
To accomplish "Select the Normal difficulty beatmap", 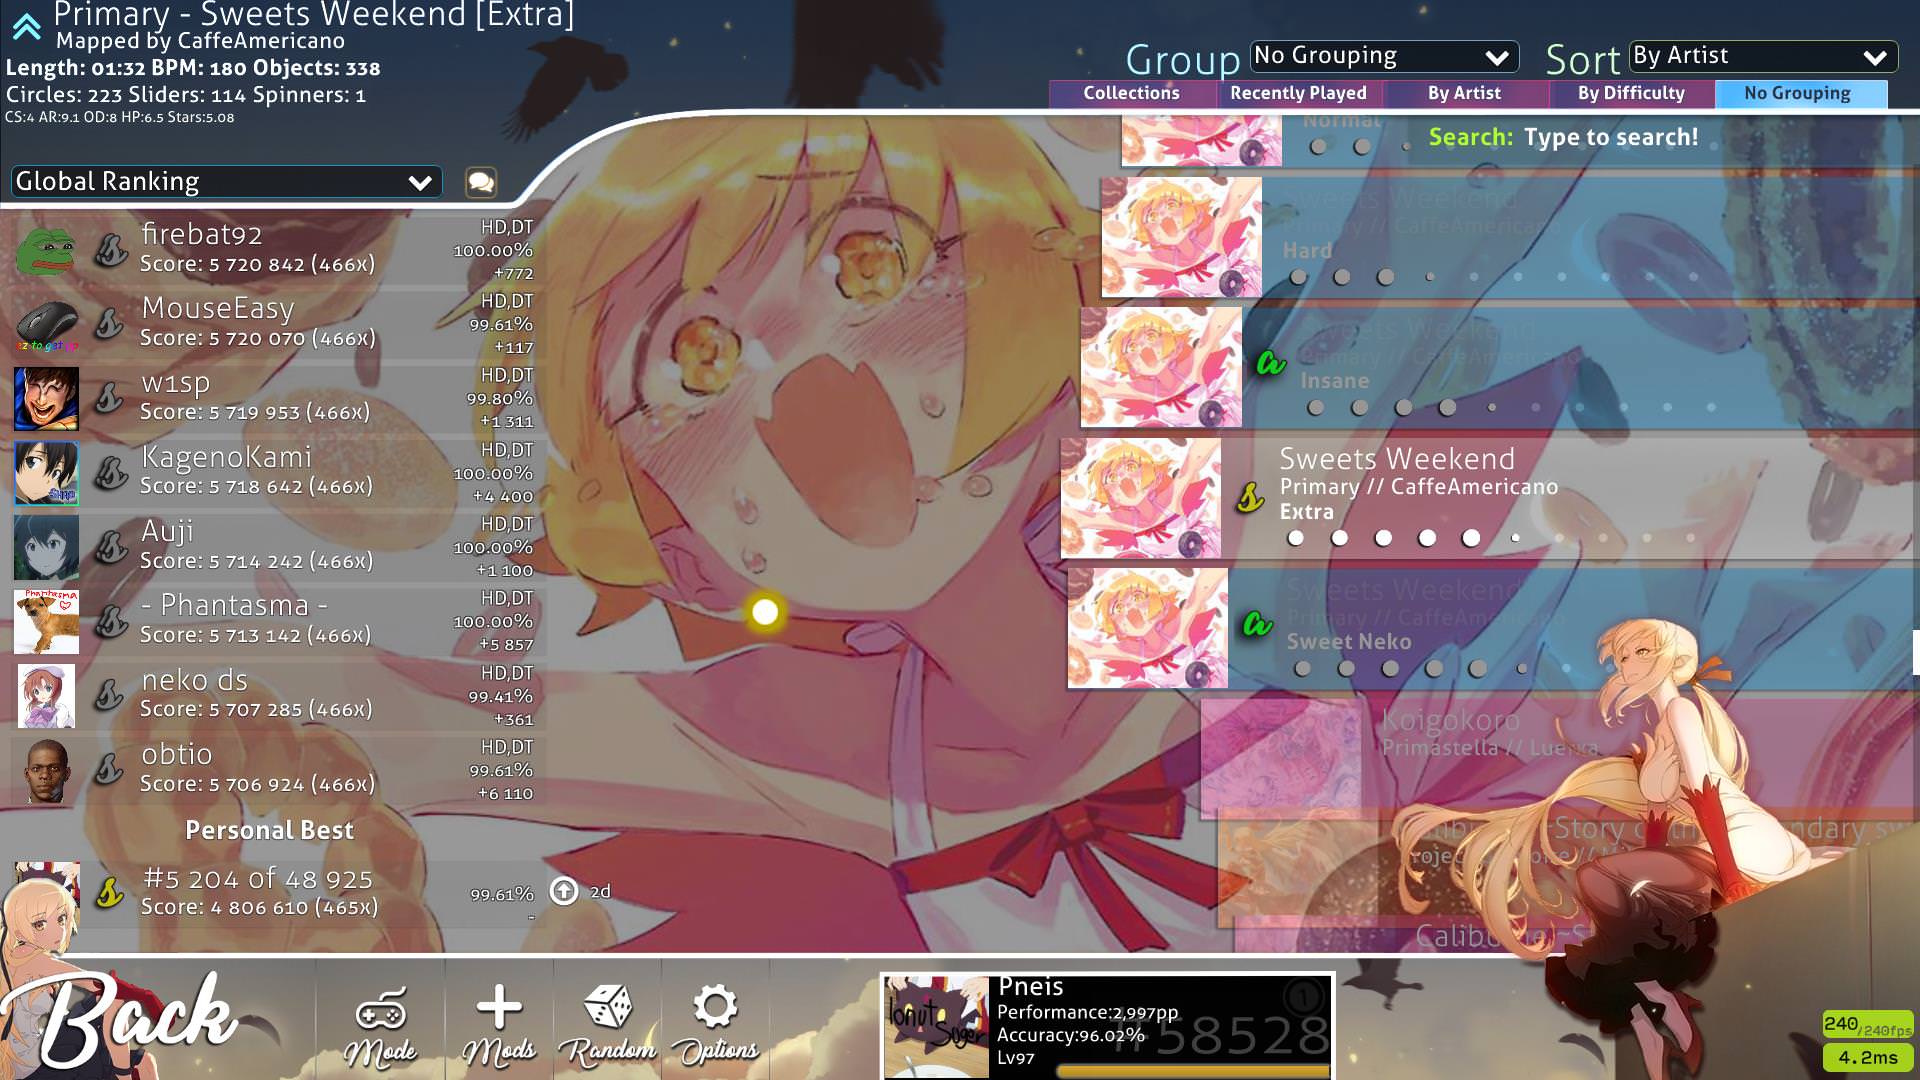I will pyautogui.click(x=1520, y=140).
